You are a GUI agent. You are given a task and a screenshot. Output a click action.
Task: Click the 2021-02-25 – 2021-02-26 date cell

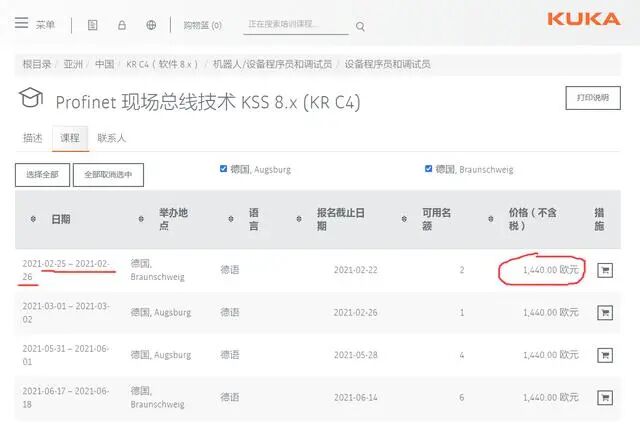point(66,270)
